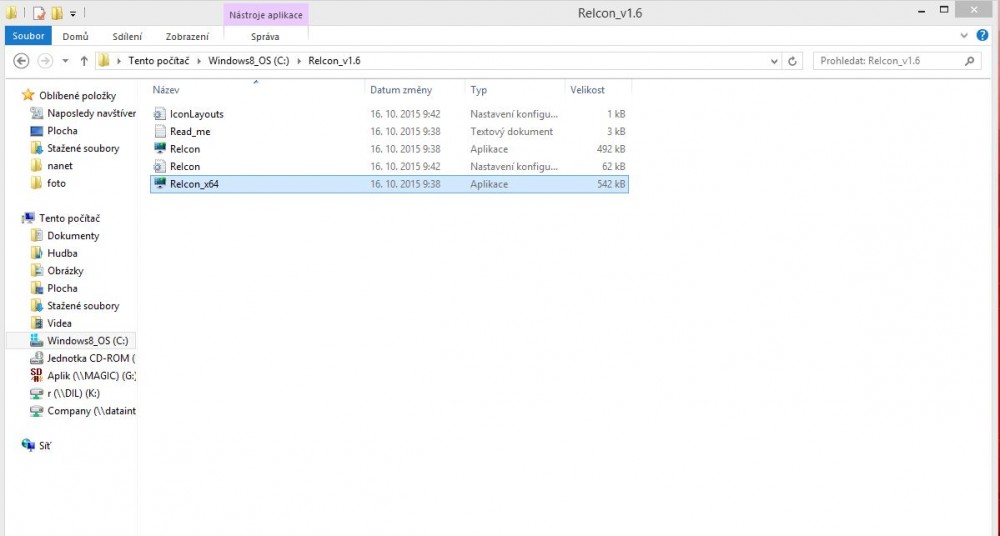Click the magnifier icon in search box
This screenshot has width=1000, height=536.
969,61
